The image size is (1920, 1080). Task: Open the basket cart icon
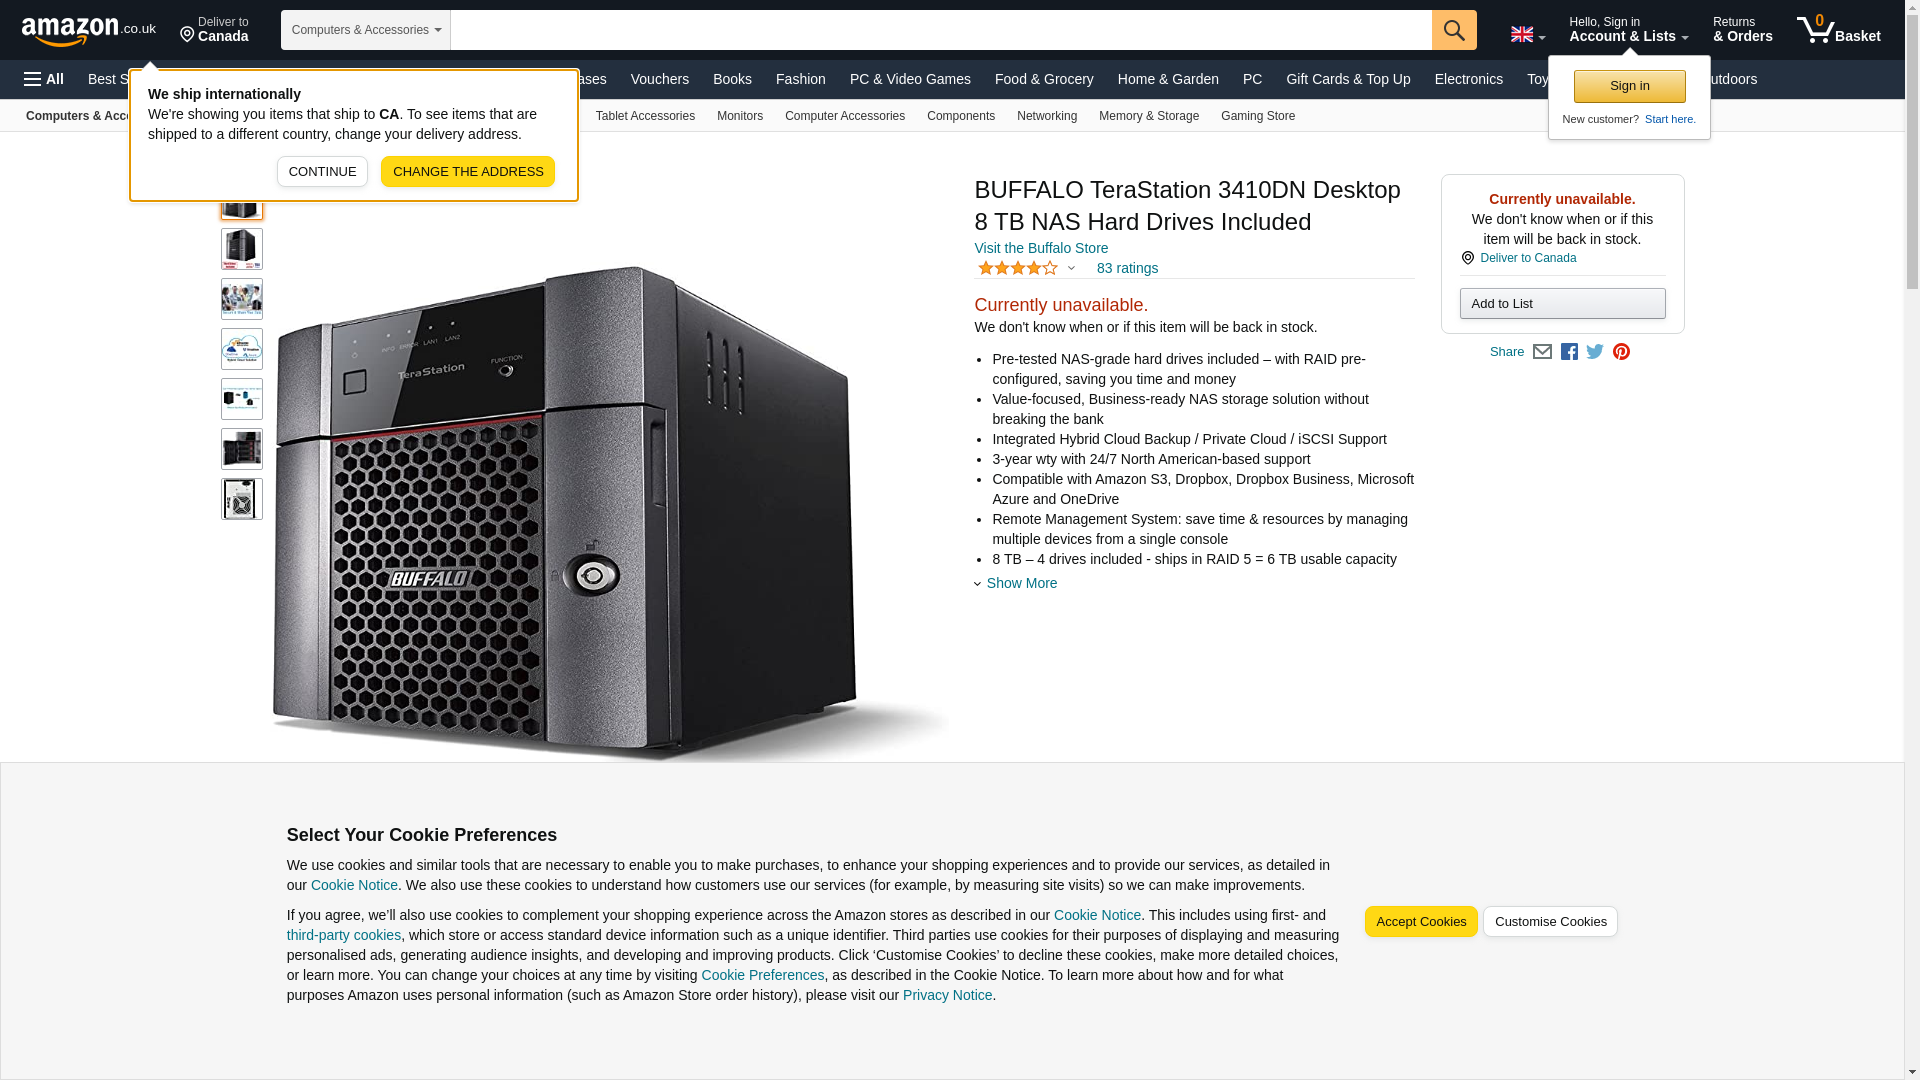pos(1838,30)
